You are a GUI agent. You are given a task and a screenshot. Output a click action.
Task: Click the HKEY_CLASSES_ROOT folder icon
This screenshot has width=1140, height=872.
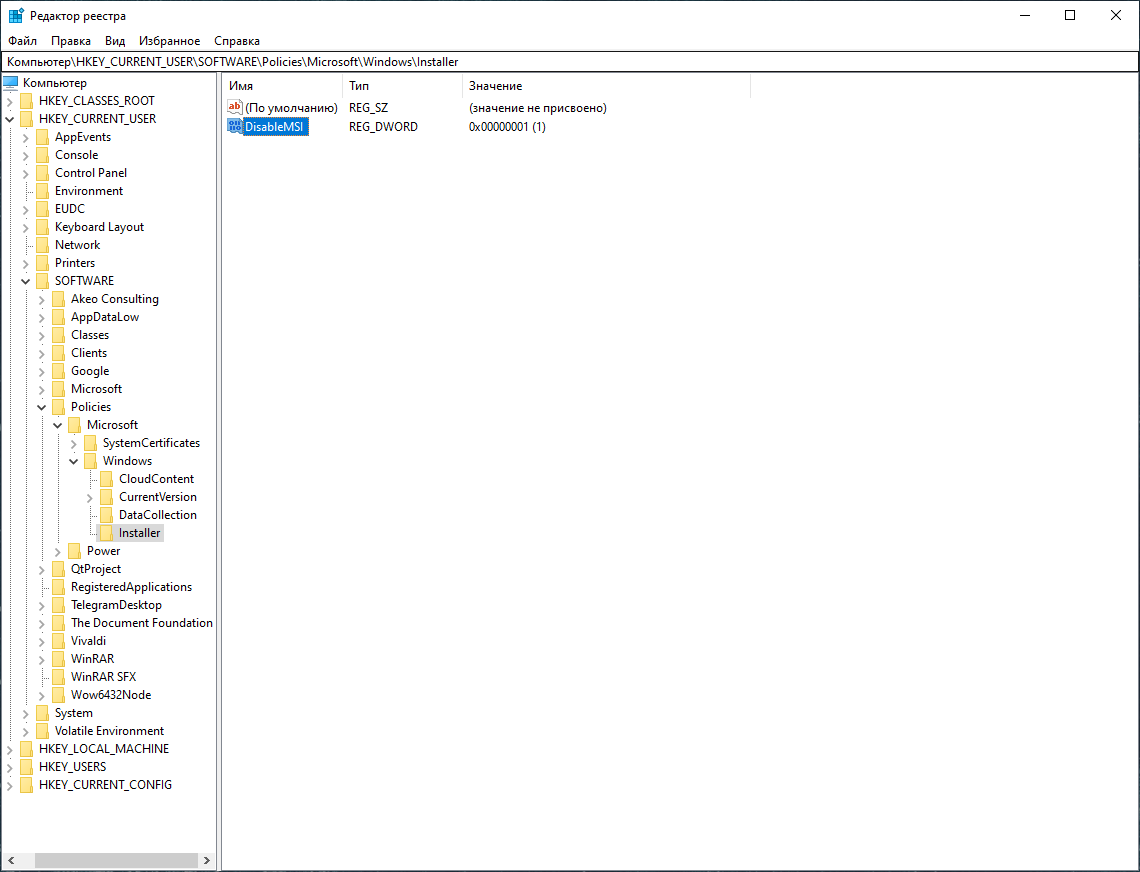(x=27, y=100)
